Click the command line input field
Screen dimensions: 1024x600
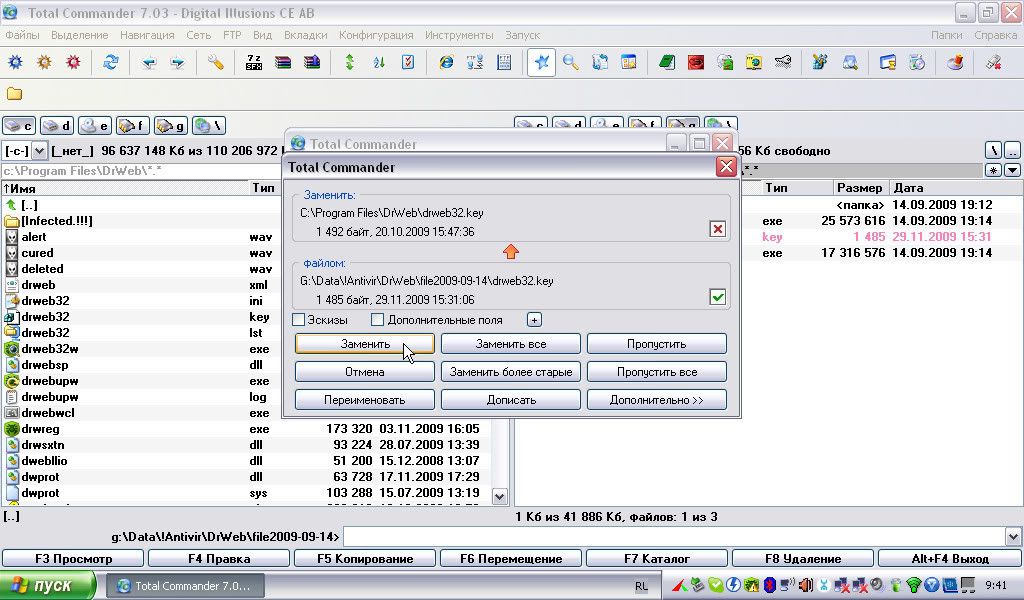click(x=674, y=537)
